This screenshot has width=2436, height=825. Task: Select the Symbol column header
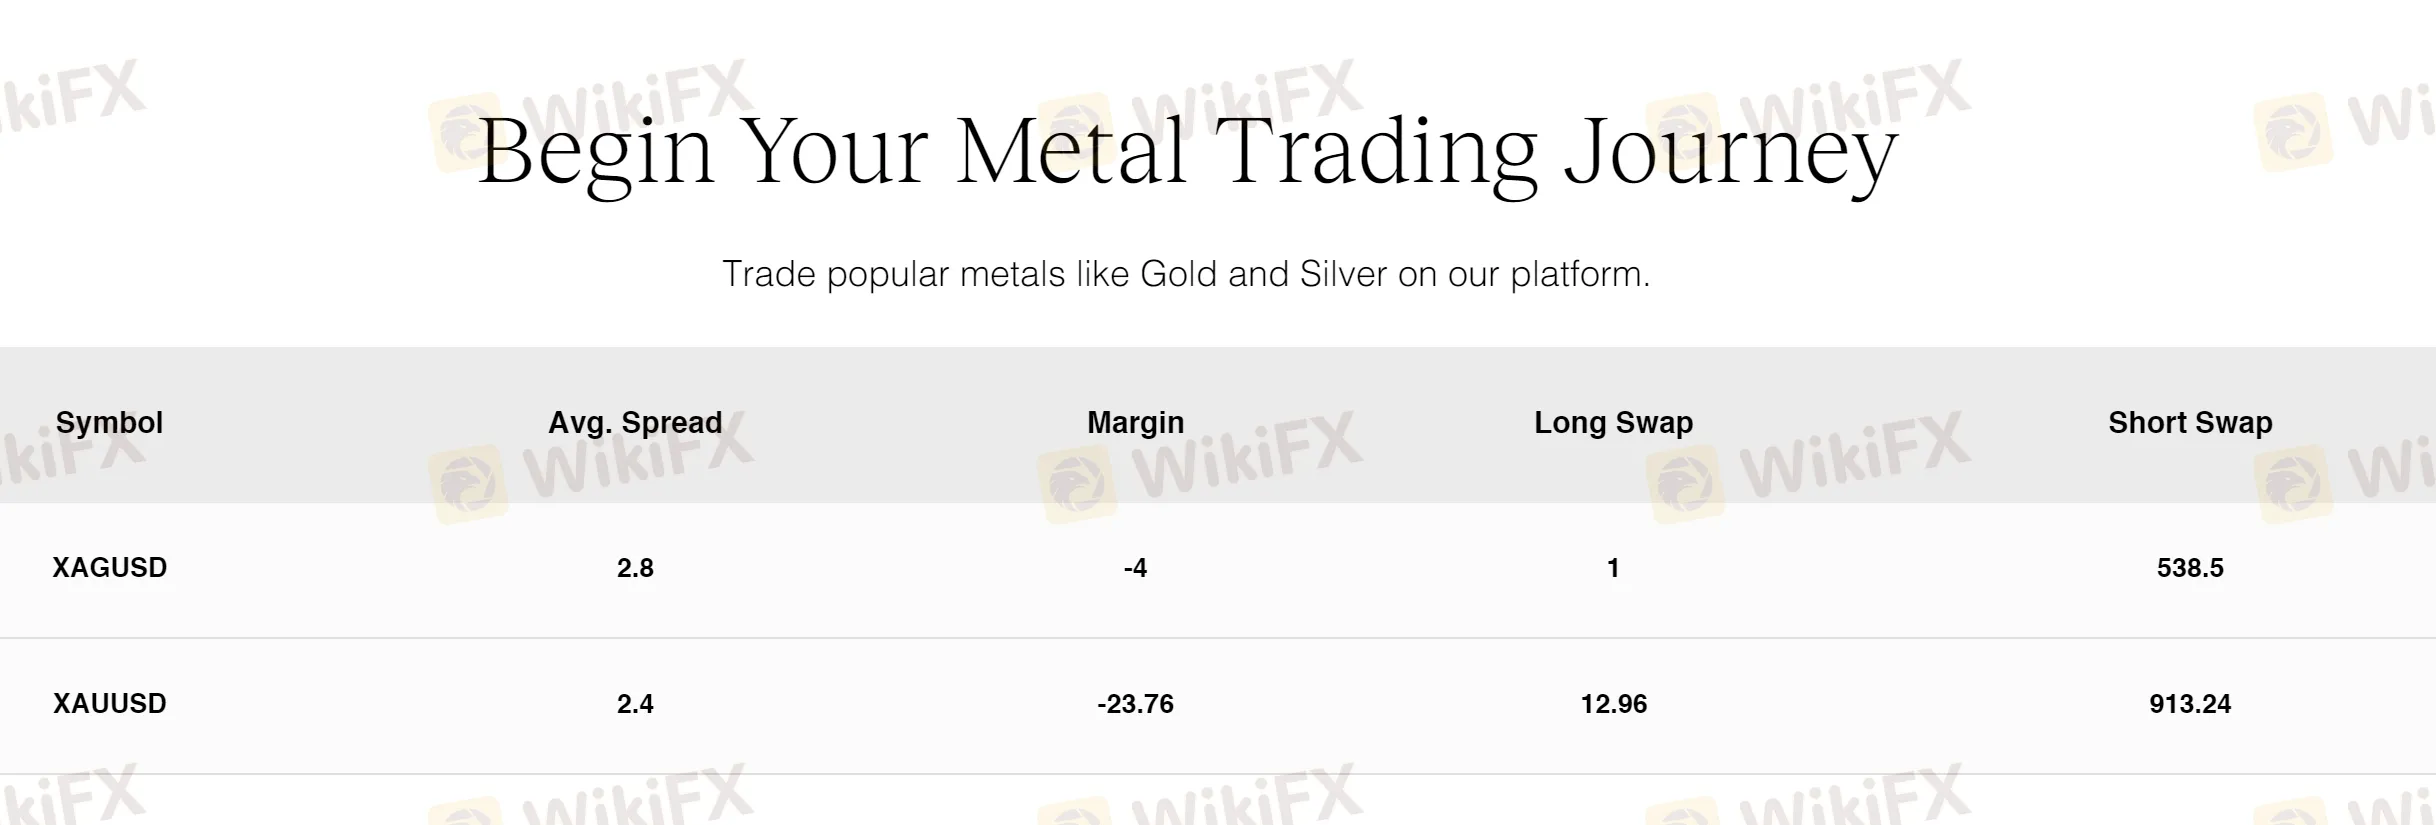coord(109,423)
